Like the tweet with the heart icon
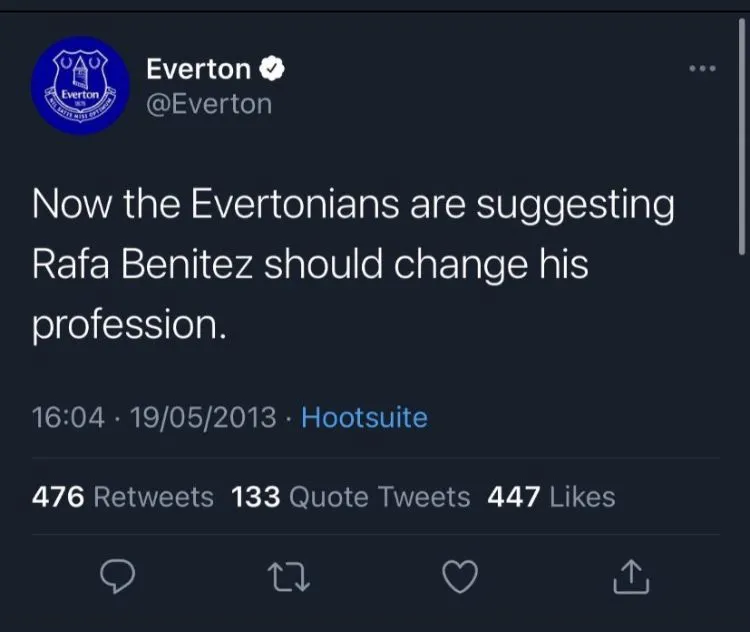The height and width of the screenshot is (632, 750). click(x=460, y=576)
